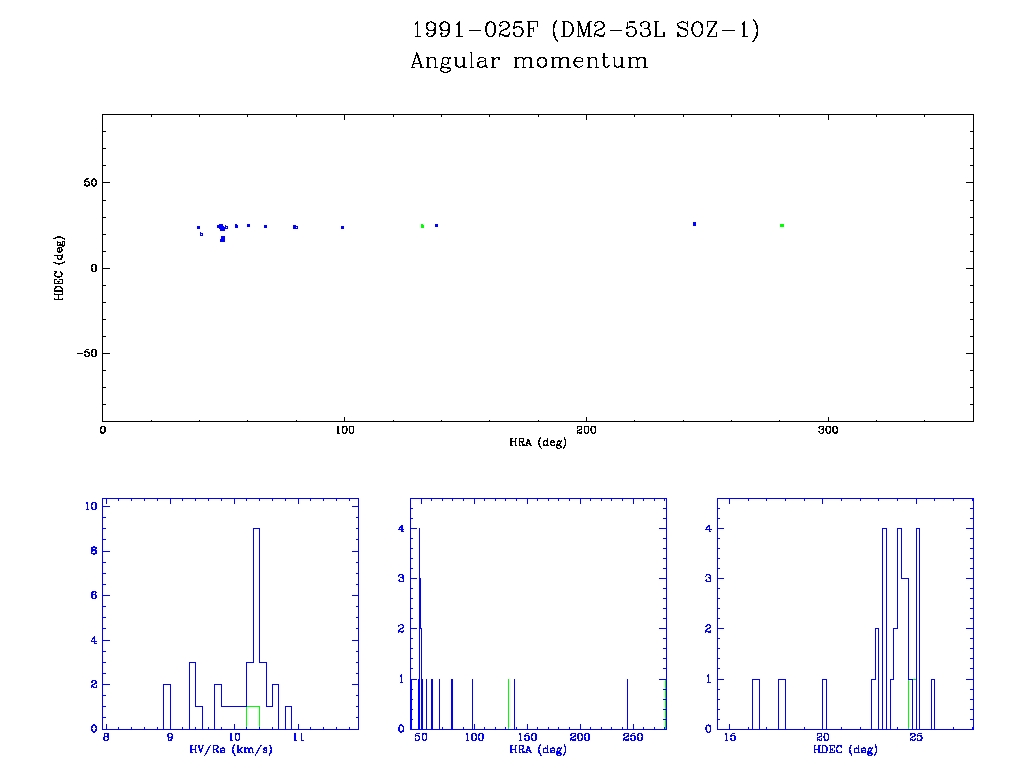Click the "300" tick label on scatter x-axis
Screen dimensions: 1024x768
[x=827, y=430]
